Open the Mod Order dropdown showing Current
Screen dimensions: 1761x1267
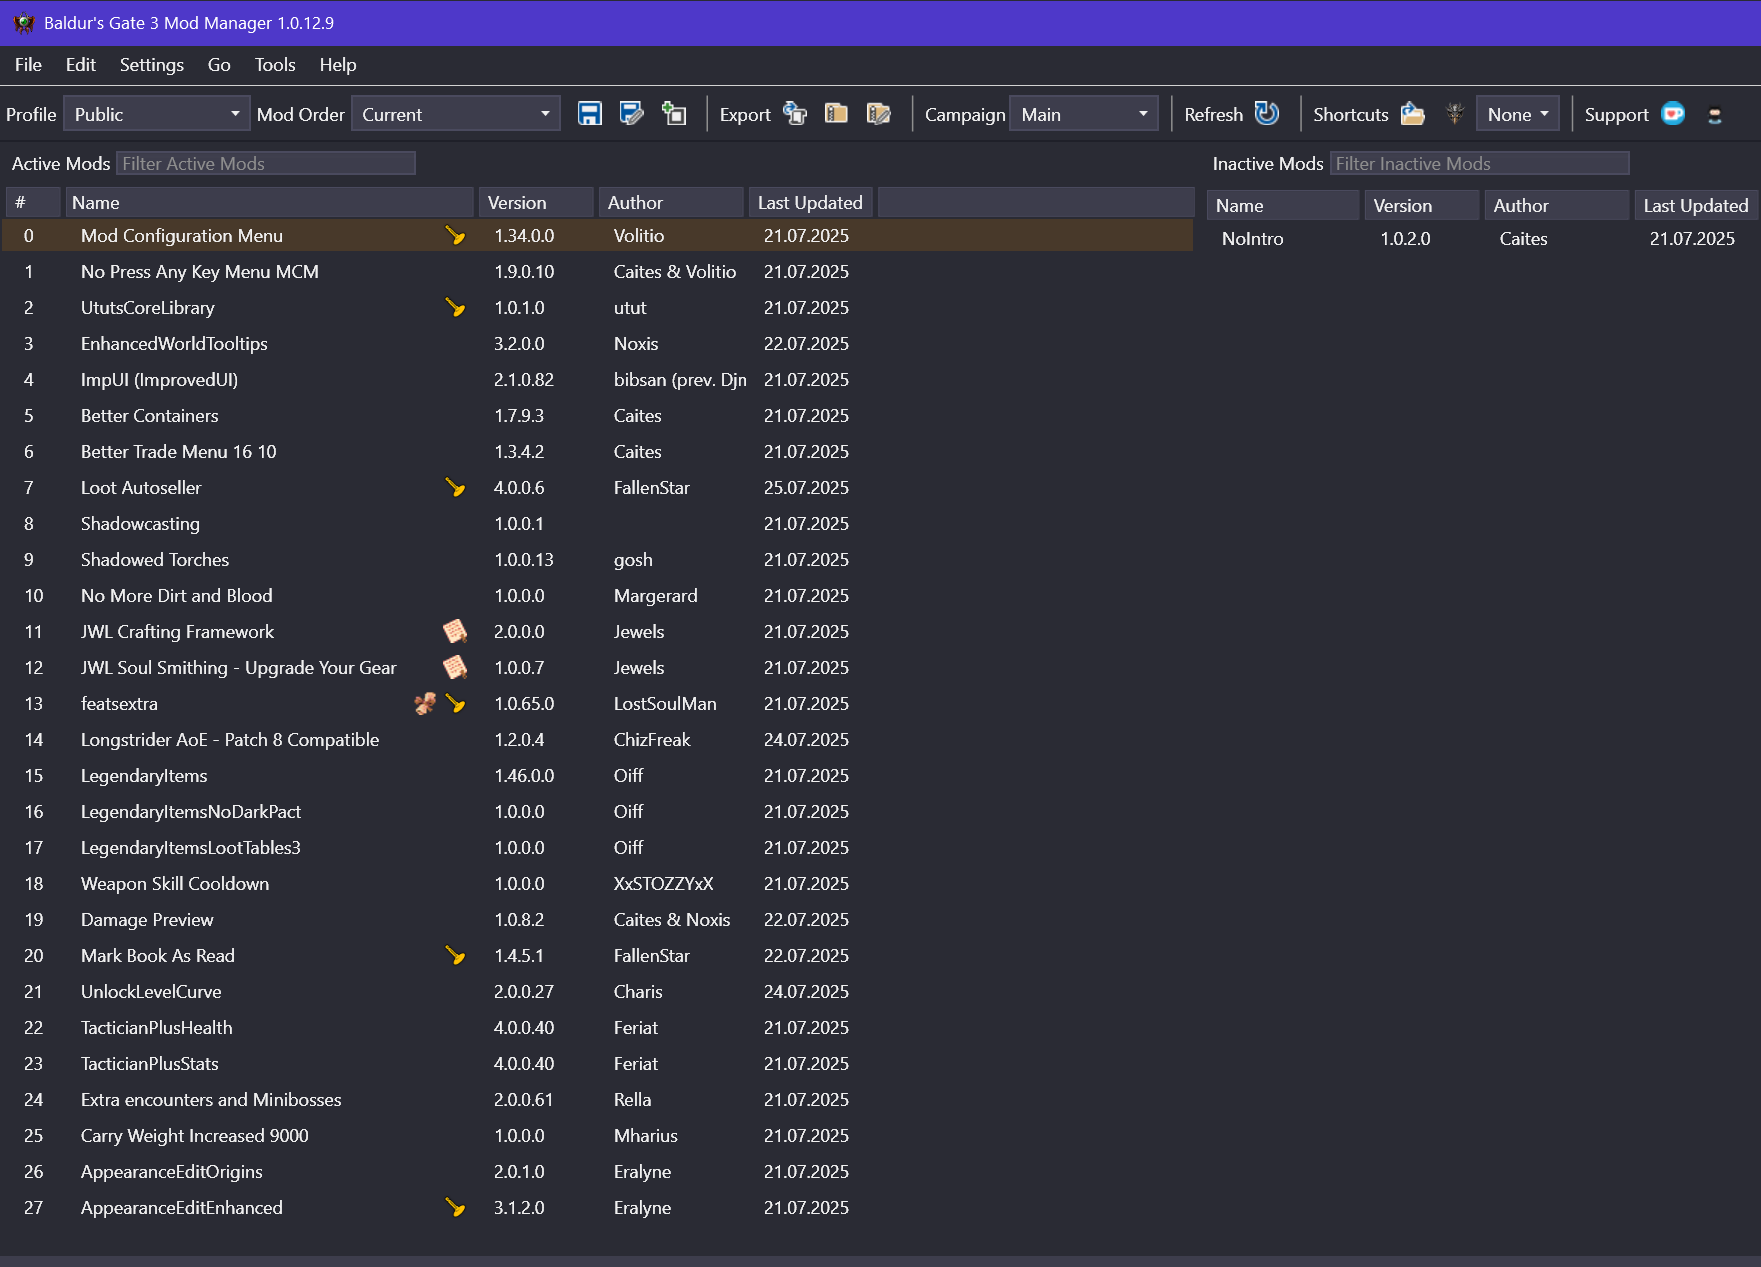[455, 114]
